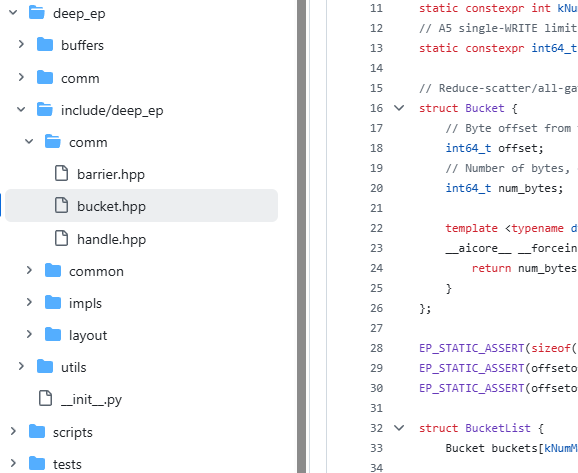The height and width of the screenshot is (473, 578).
Task: Fold the struct Bucket code block
Action: (399, 108)
